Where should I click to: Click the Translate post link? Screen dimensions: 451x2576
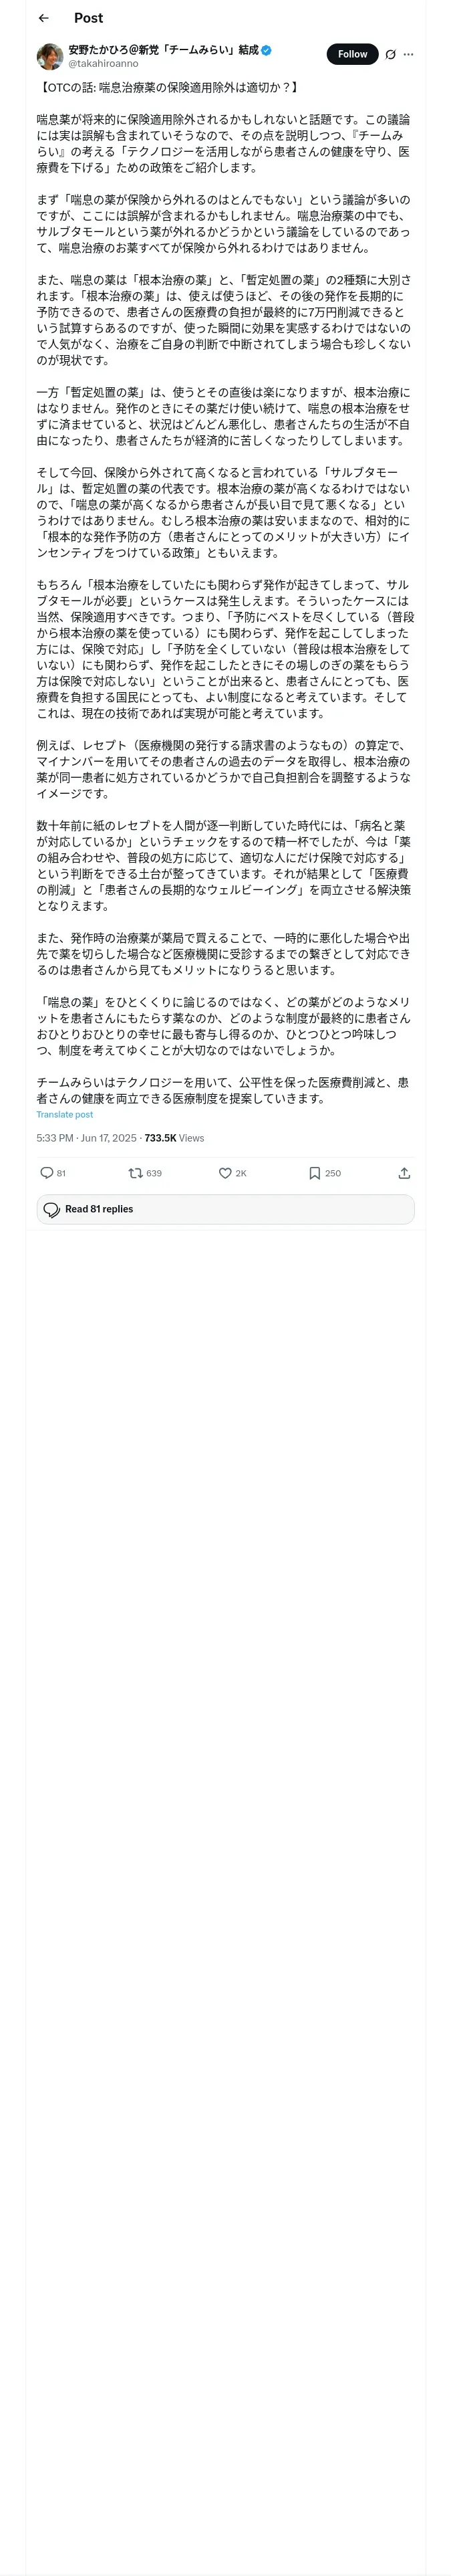tap(65, 1114)
